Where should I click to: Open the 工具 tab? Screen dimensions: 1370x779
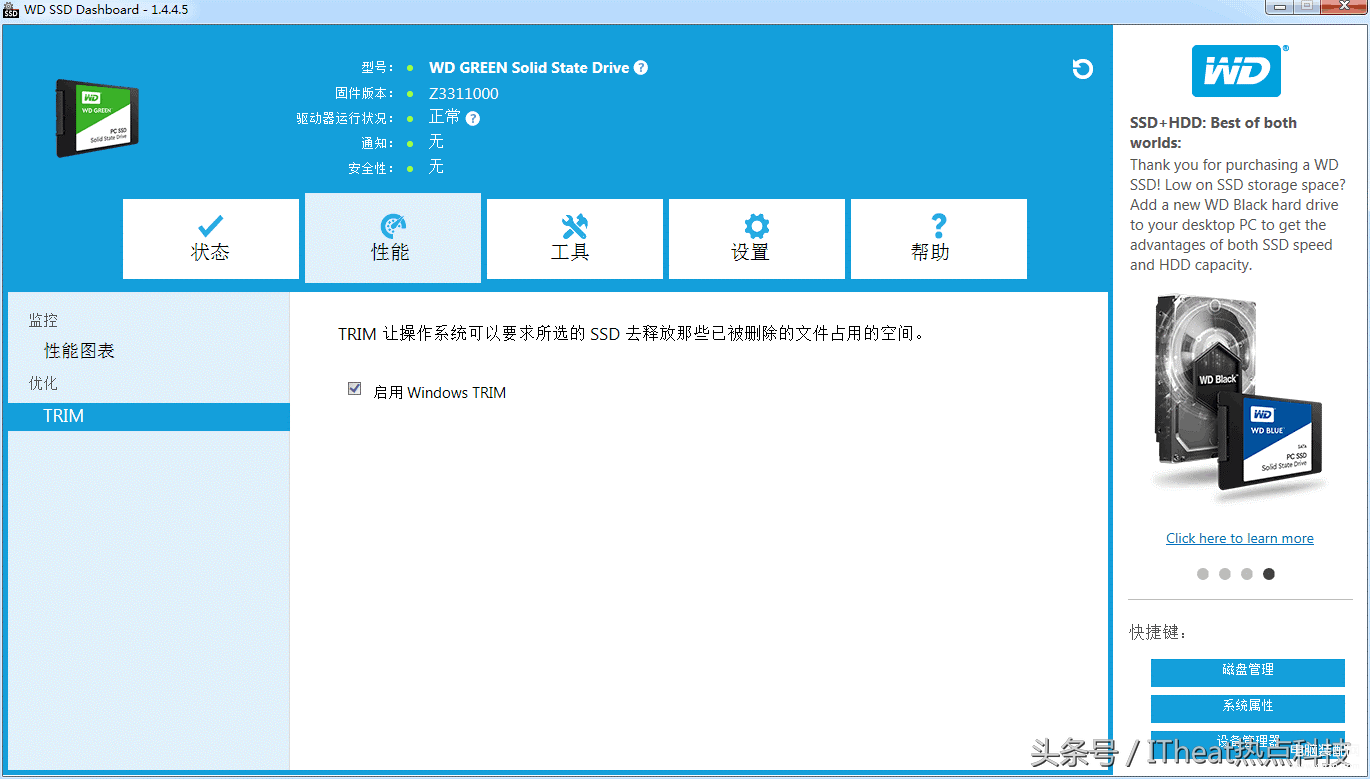[575, 239]
